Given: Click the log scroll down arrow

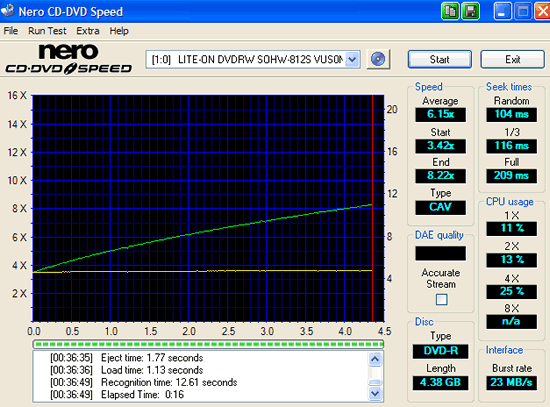Looking at the screenshot, I should pos(375,393).
